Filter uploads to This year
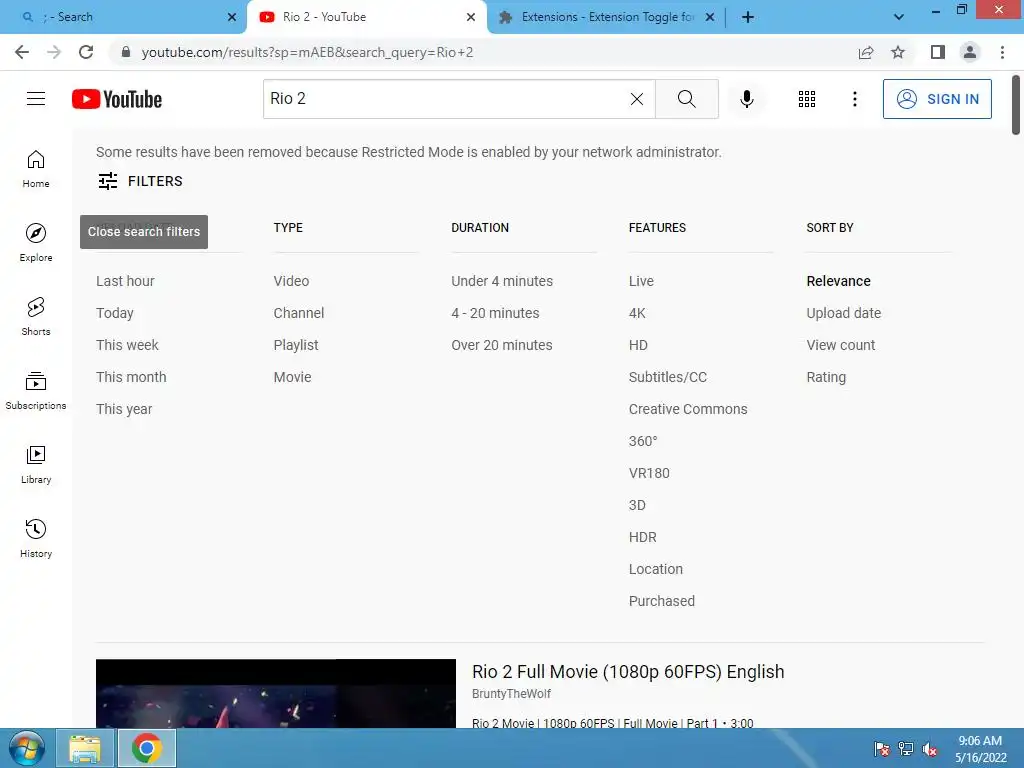Screen dimensions: 1024x768 (124, 409)
